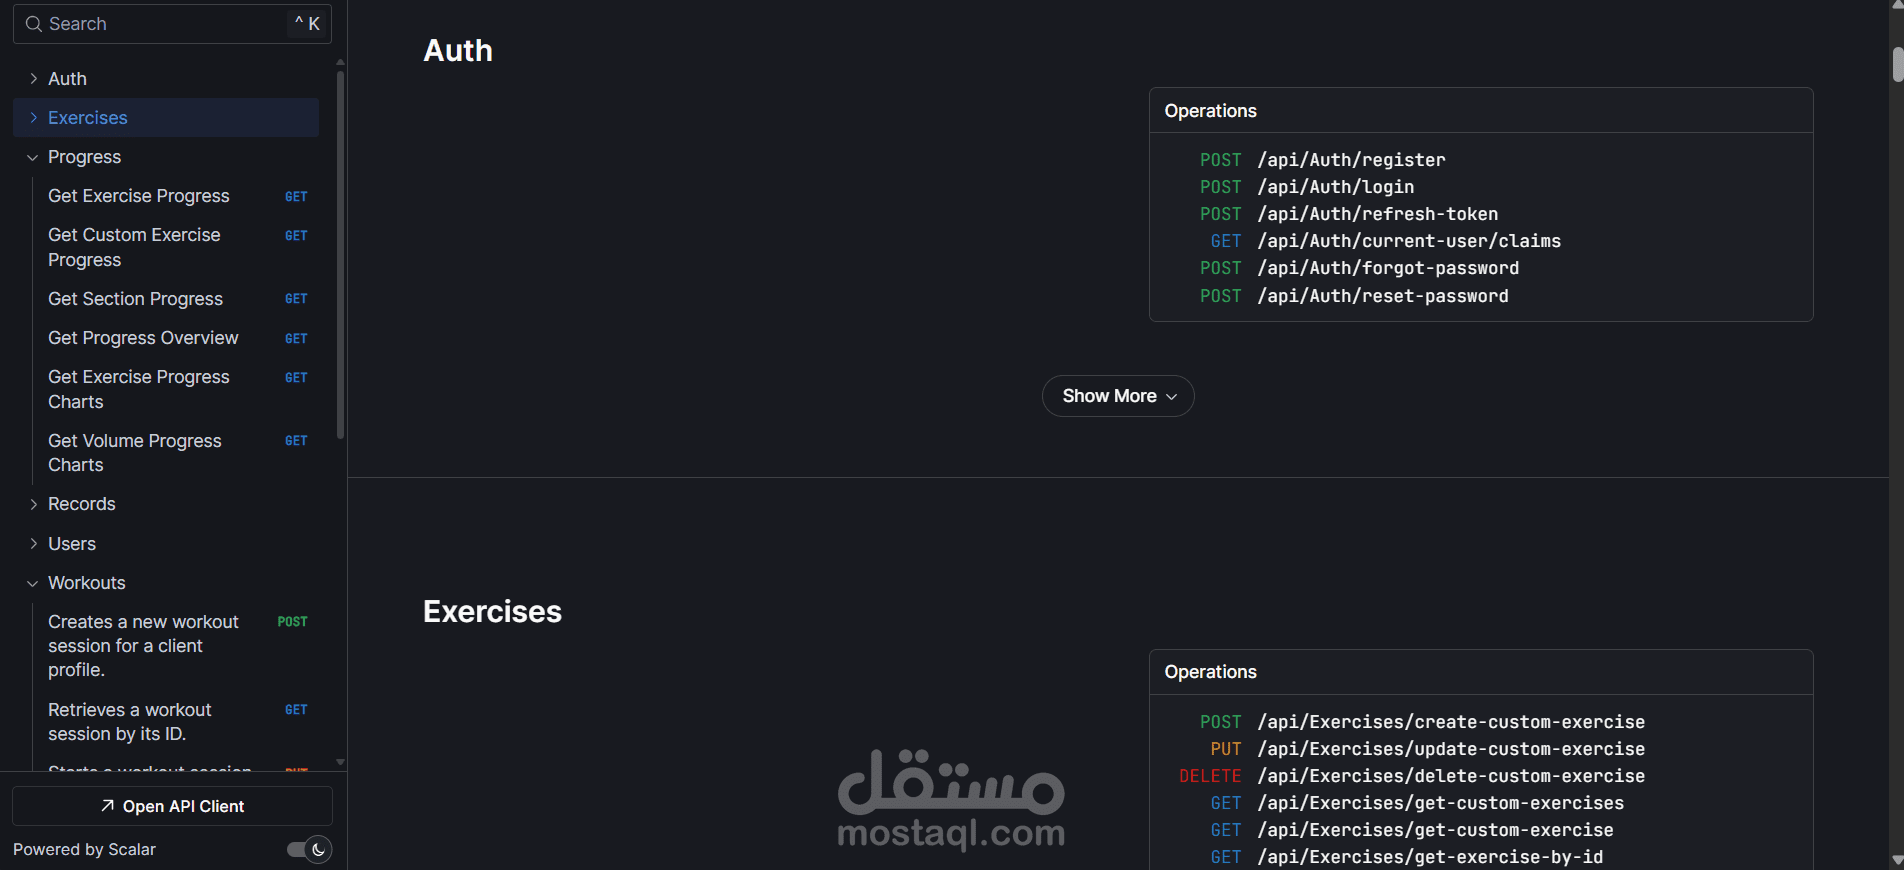Open the /api/Auth/login operation link
The height and width of the screenshot is (870, 1904).
point(1335,187)
